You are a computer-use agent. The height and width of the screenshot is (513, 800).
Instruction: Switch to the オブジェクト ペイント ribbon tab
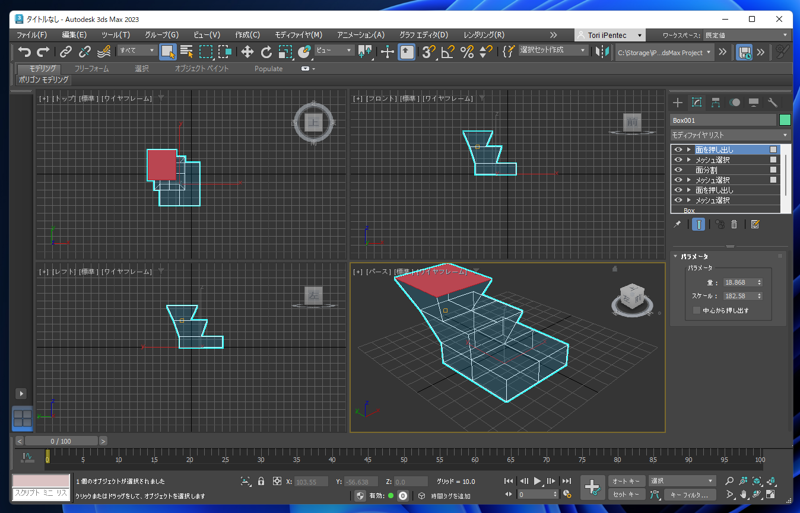[x=202, y=68]
